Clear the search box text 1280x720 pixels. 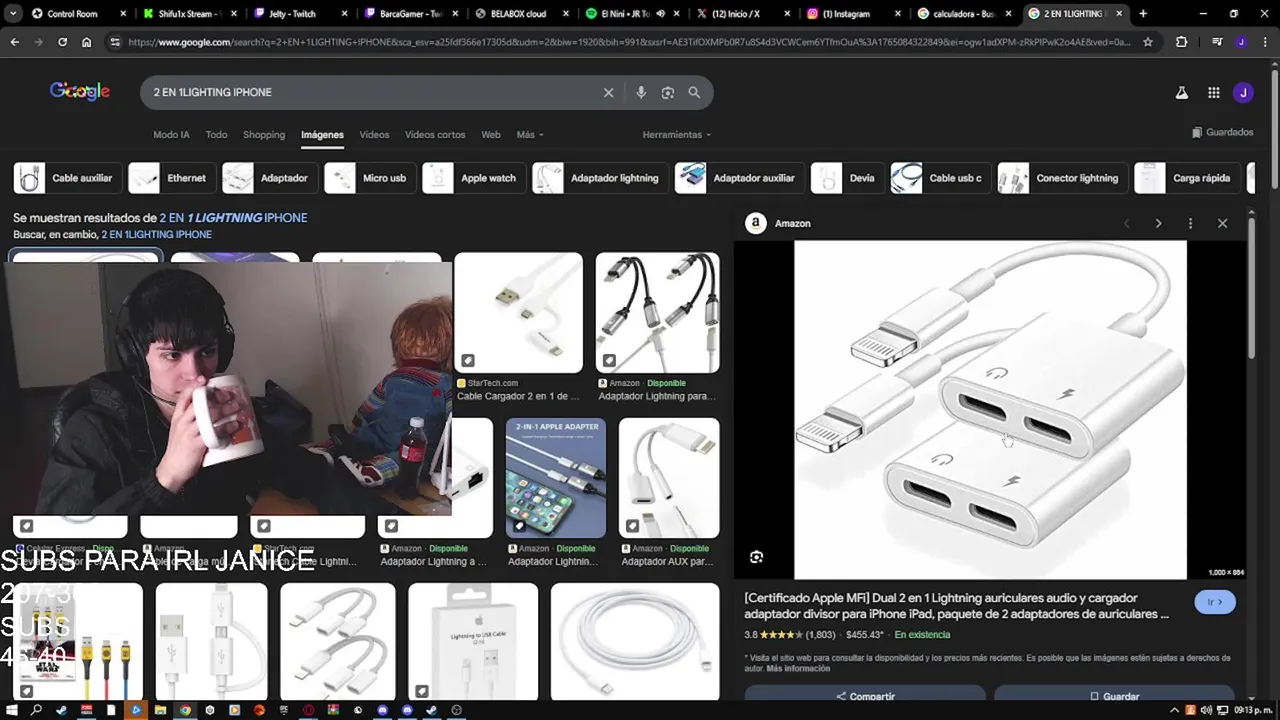[x=608, y=92]
